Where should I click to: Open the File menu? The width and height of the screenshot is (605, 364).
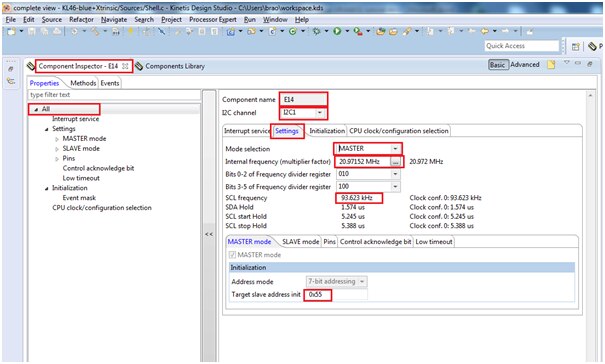point(10,19)
